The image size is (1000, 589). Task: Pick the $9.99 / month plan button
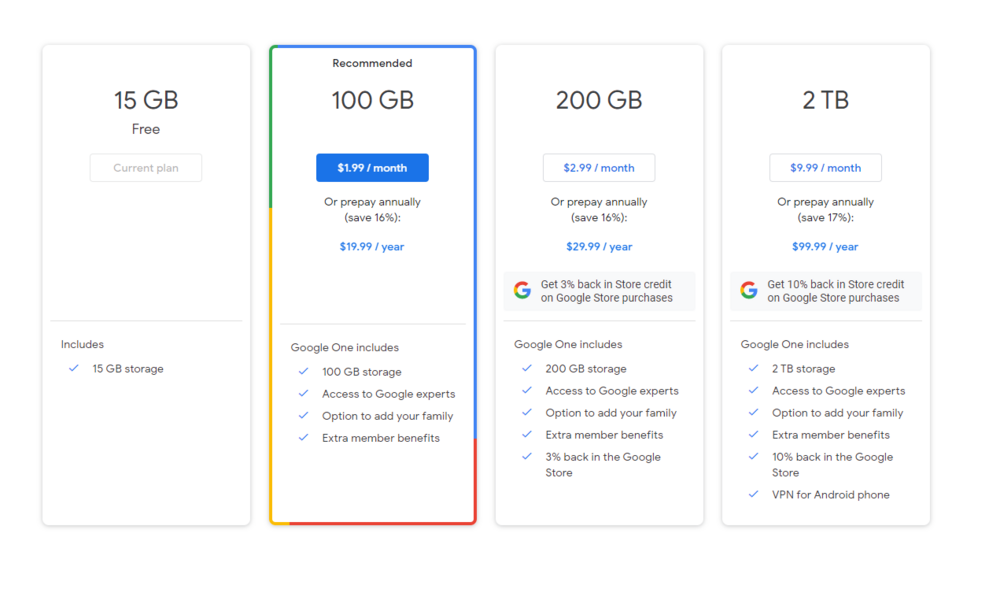pos(825,168)
